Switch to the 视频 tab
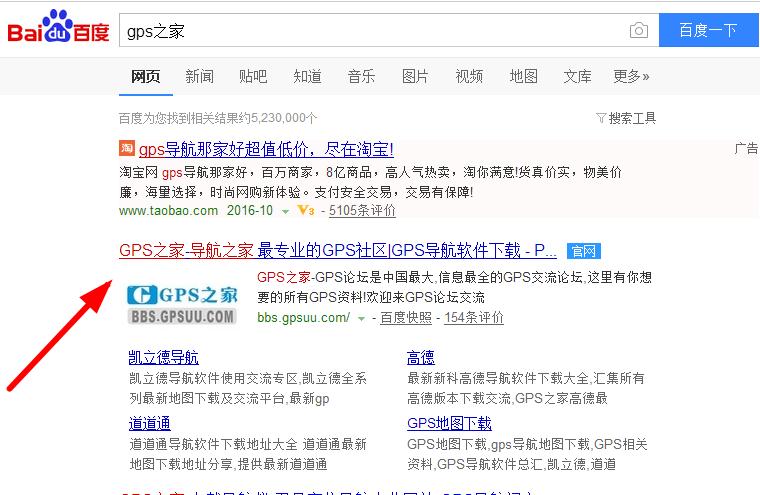This screenshot has height=495, width=760. [469, 77]
